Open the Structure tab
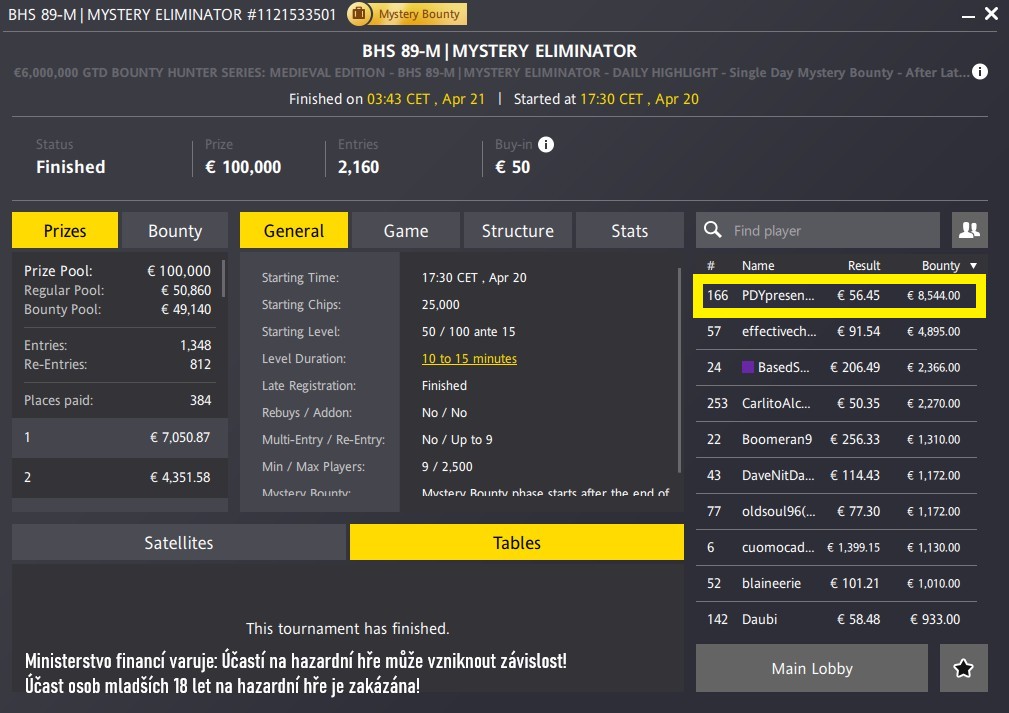 point(517,231)
